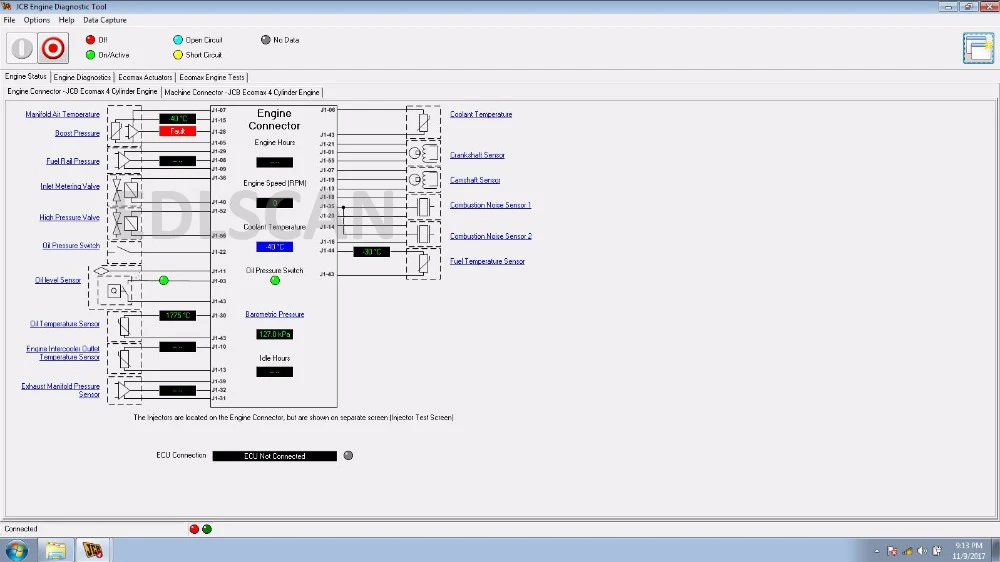Click the green On/Active legend indicator

pos(91,55)
